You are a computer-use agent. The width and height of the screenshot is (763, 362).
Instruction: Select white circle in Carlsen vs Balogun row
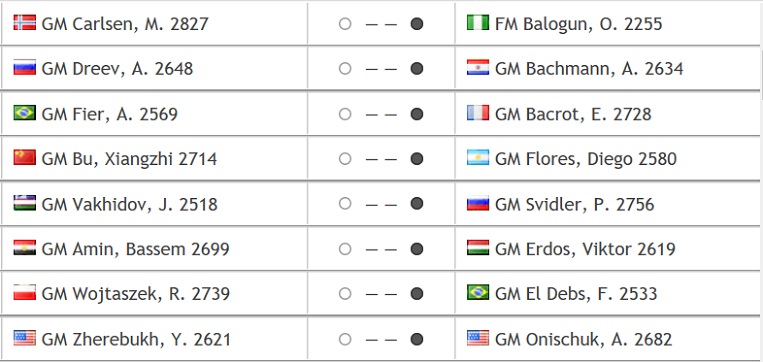[x=345, y=23]
